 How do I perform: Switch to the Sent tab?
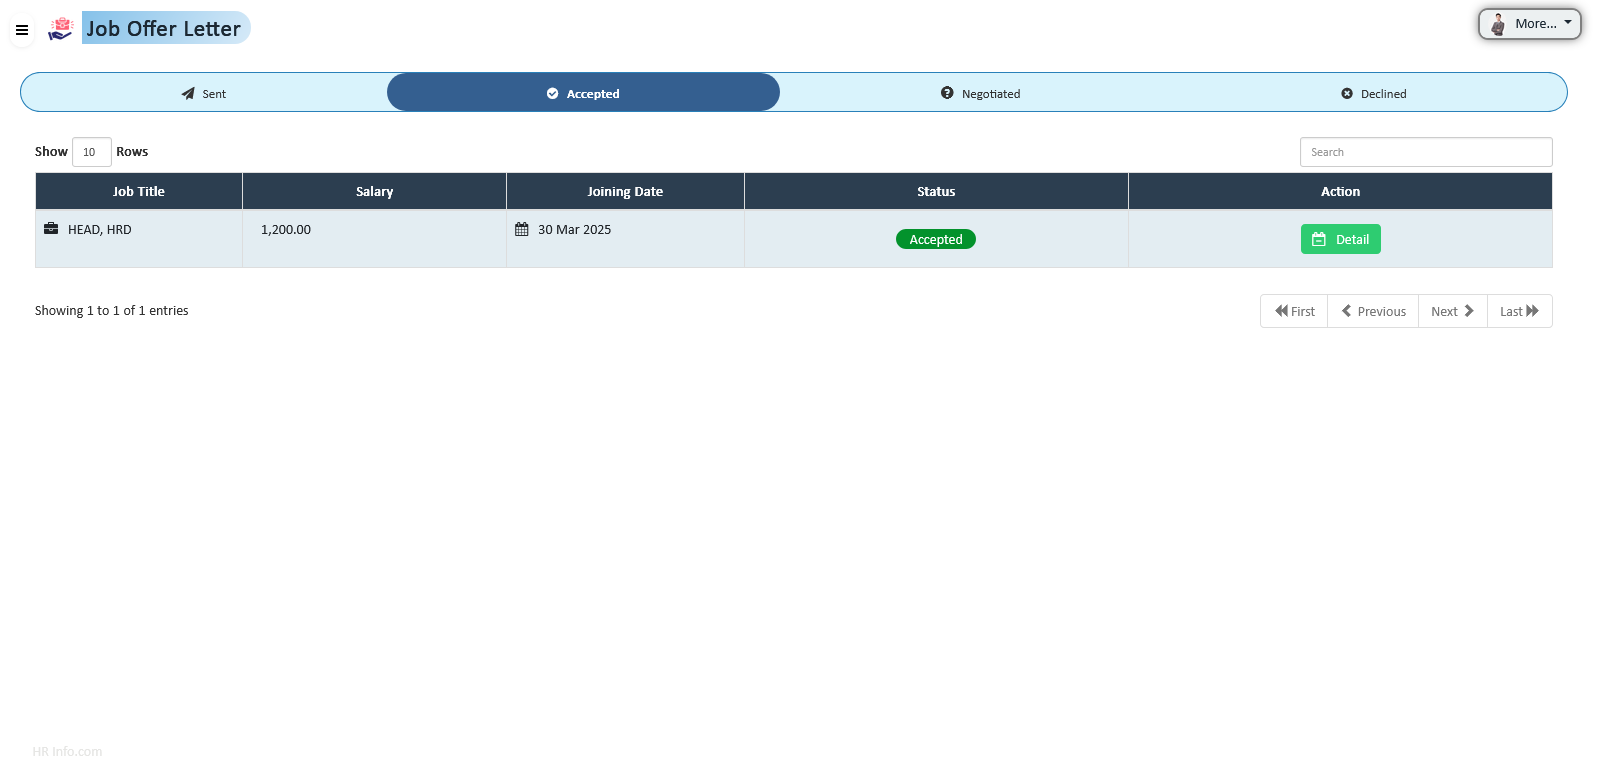pos(204,93)
